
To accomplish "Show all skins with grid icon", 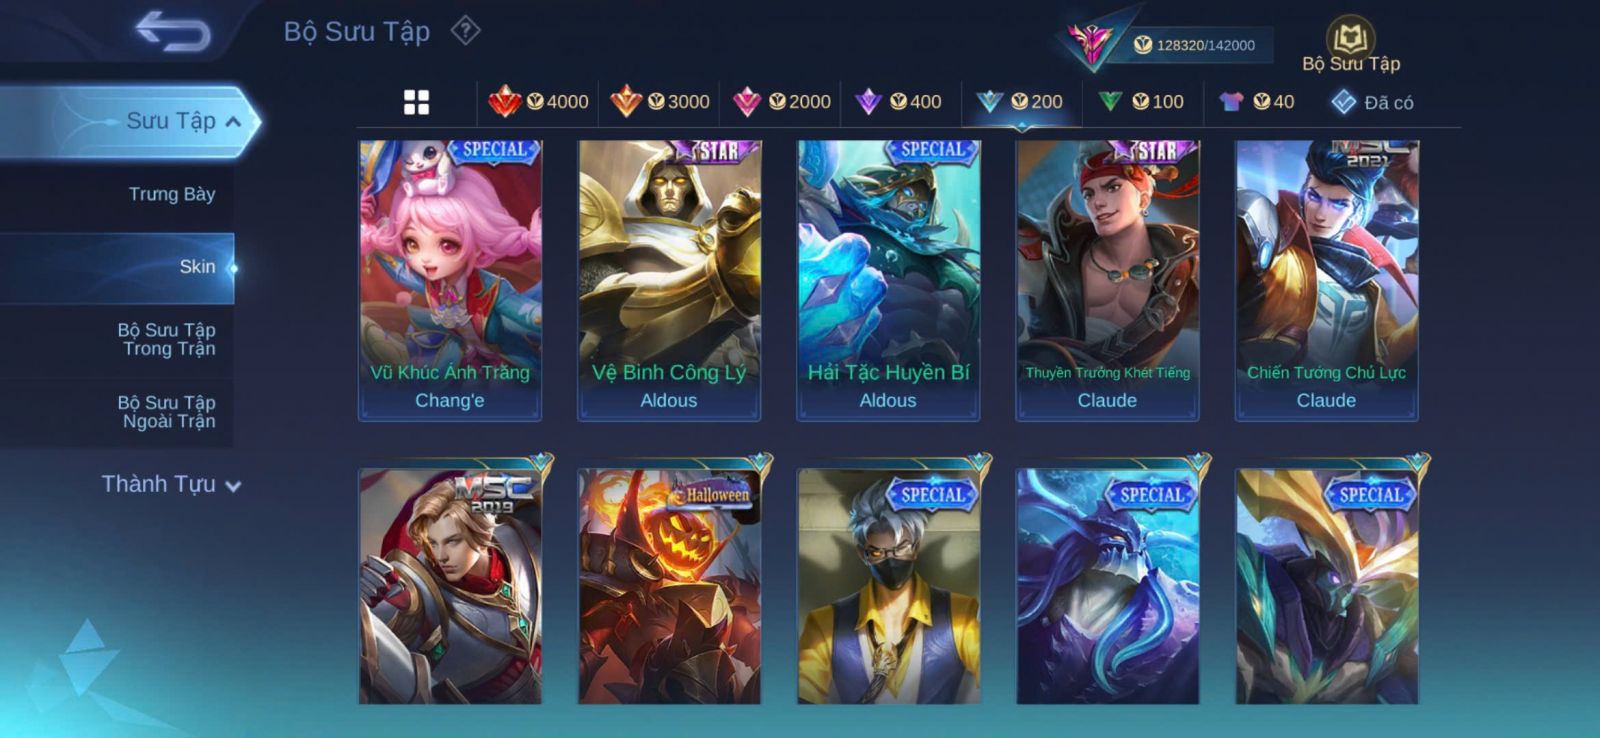I will (416, 102).
